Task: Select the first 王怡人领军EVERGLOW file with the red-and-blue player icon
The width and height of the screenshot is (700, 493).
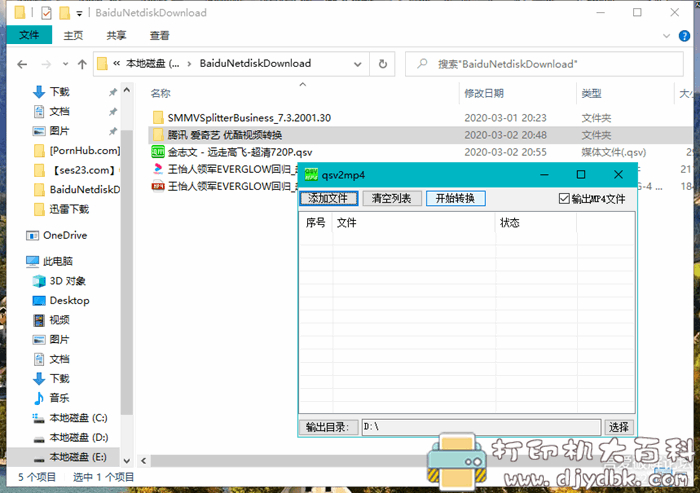Action: [224, 169]
